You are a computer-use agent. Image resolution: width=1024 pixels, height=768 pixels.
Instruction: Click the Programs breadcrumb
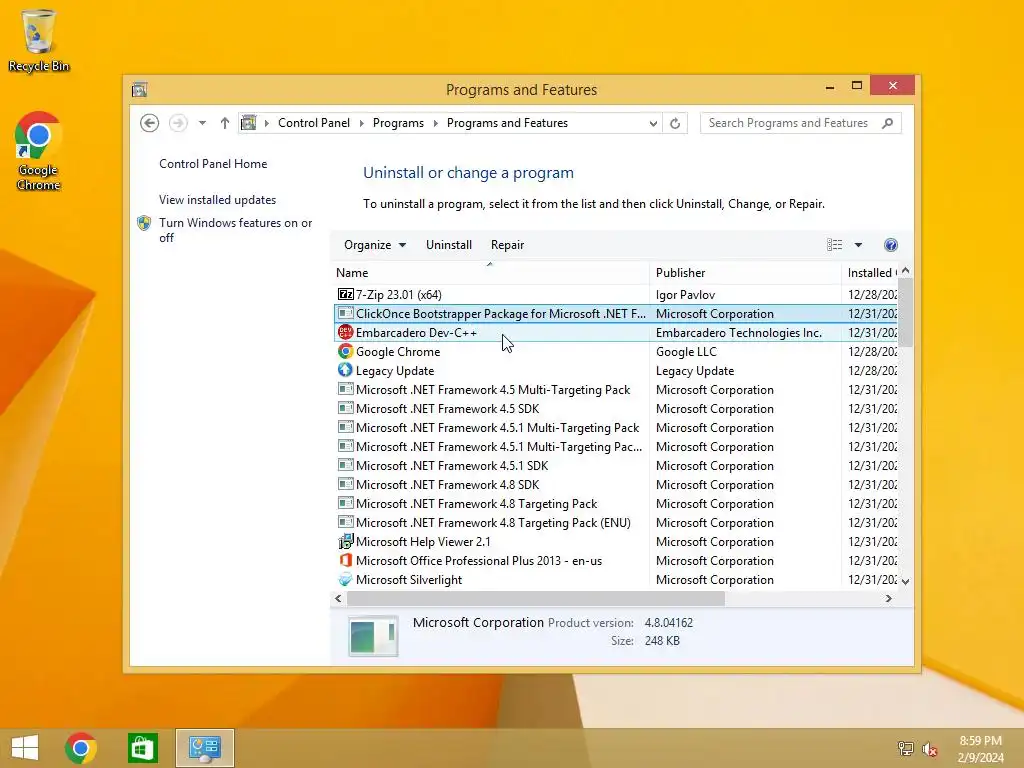click(398, 123)
